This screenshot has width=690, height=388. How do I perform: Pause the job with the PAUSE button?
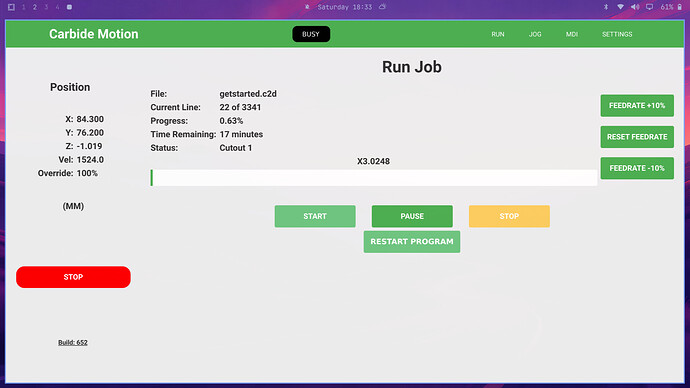[x=412, y=216]
